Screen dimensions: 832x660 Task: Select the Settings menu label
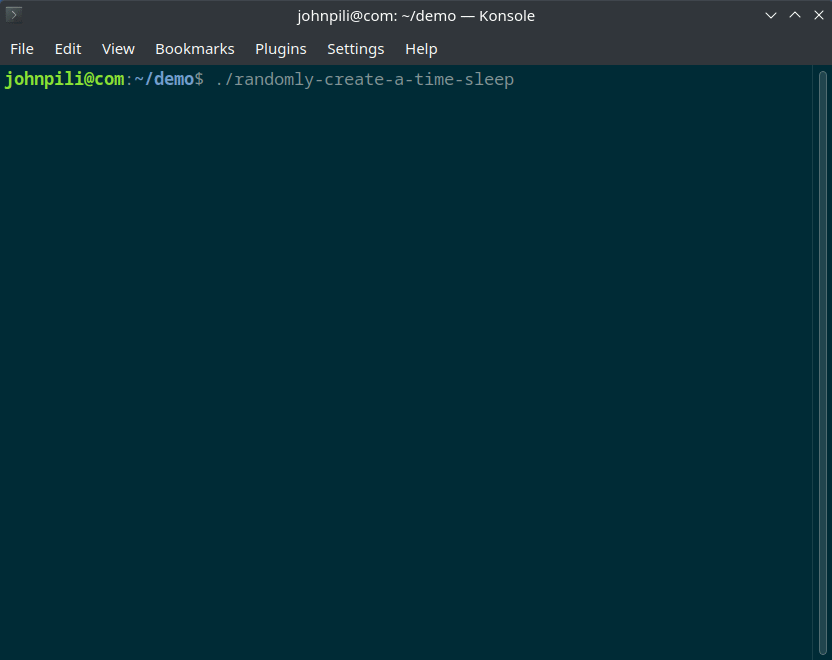(355, 48)
